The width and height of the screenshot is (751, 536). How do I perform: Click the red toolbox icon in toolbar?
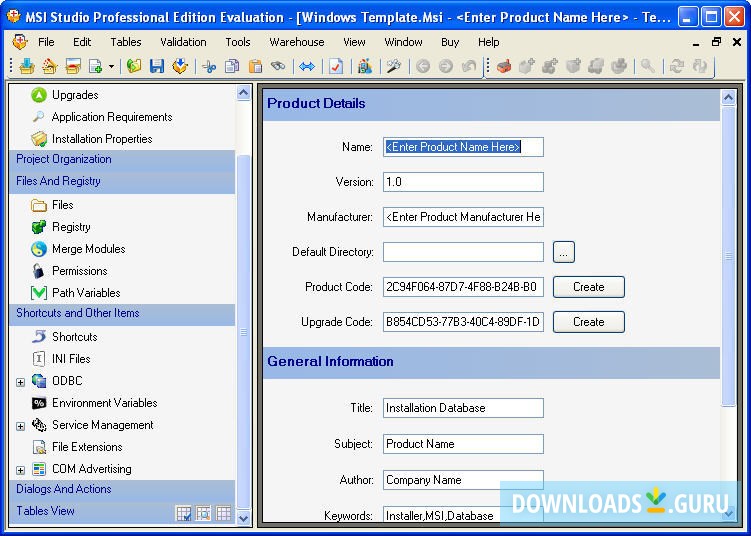[503, 66]
